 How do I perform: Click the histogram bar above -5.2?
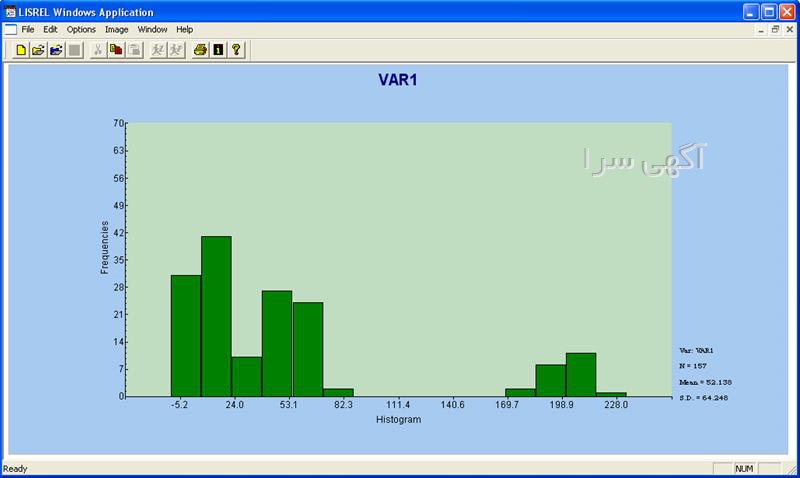pos(186,336)
